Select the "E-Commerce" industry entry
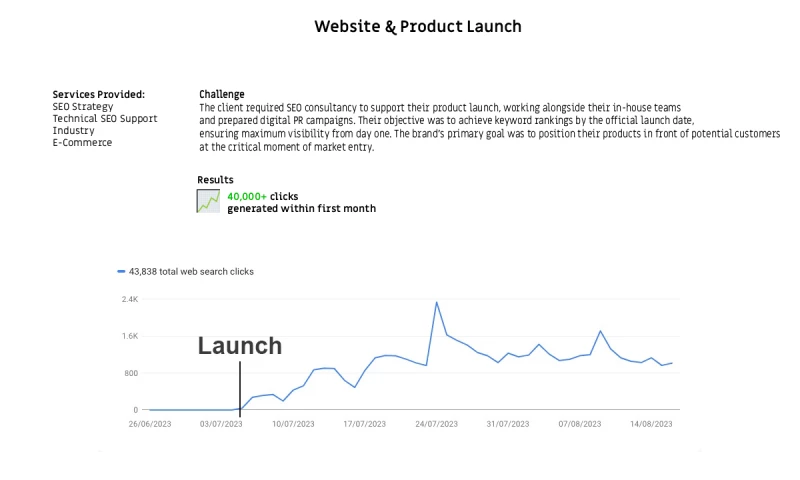Screen dimensions: 800x480 (x=82, y=143)
